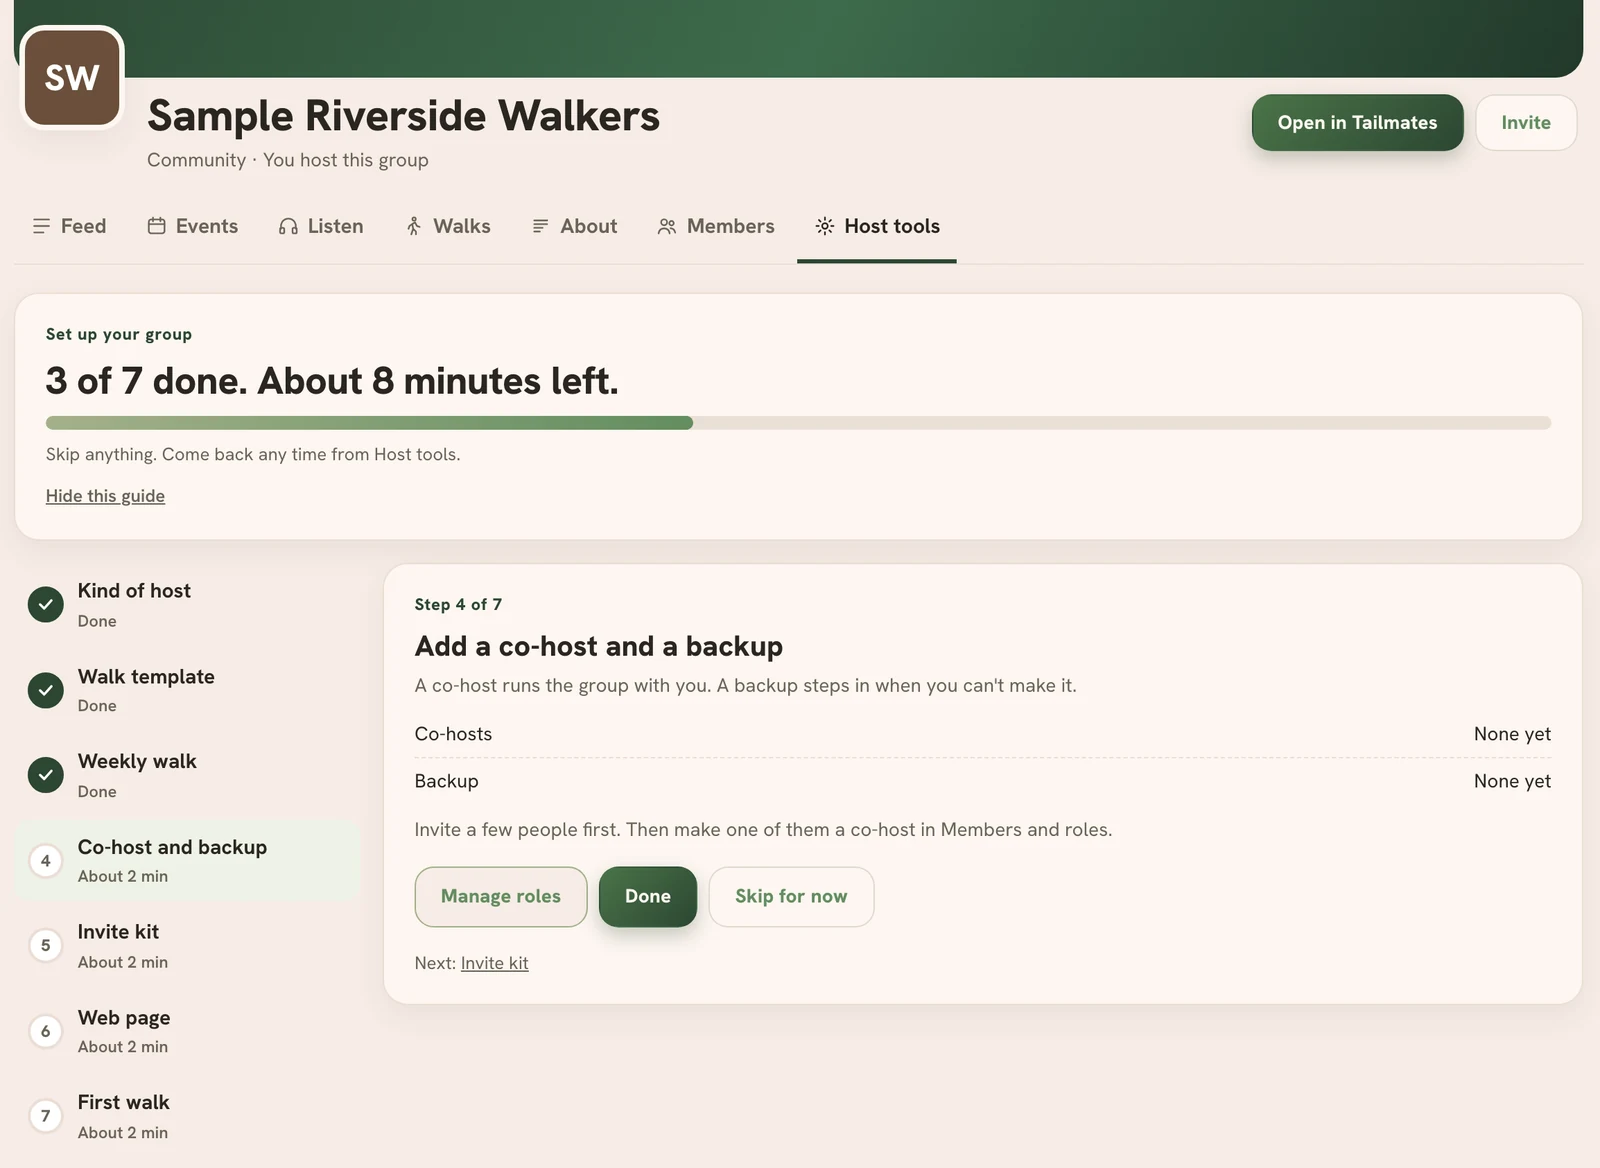The width and height of the screenshot is (1600, 1168).
Task: Click the SW group avatar
Action: (72, 78)
